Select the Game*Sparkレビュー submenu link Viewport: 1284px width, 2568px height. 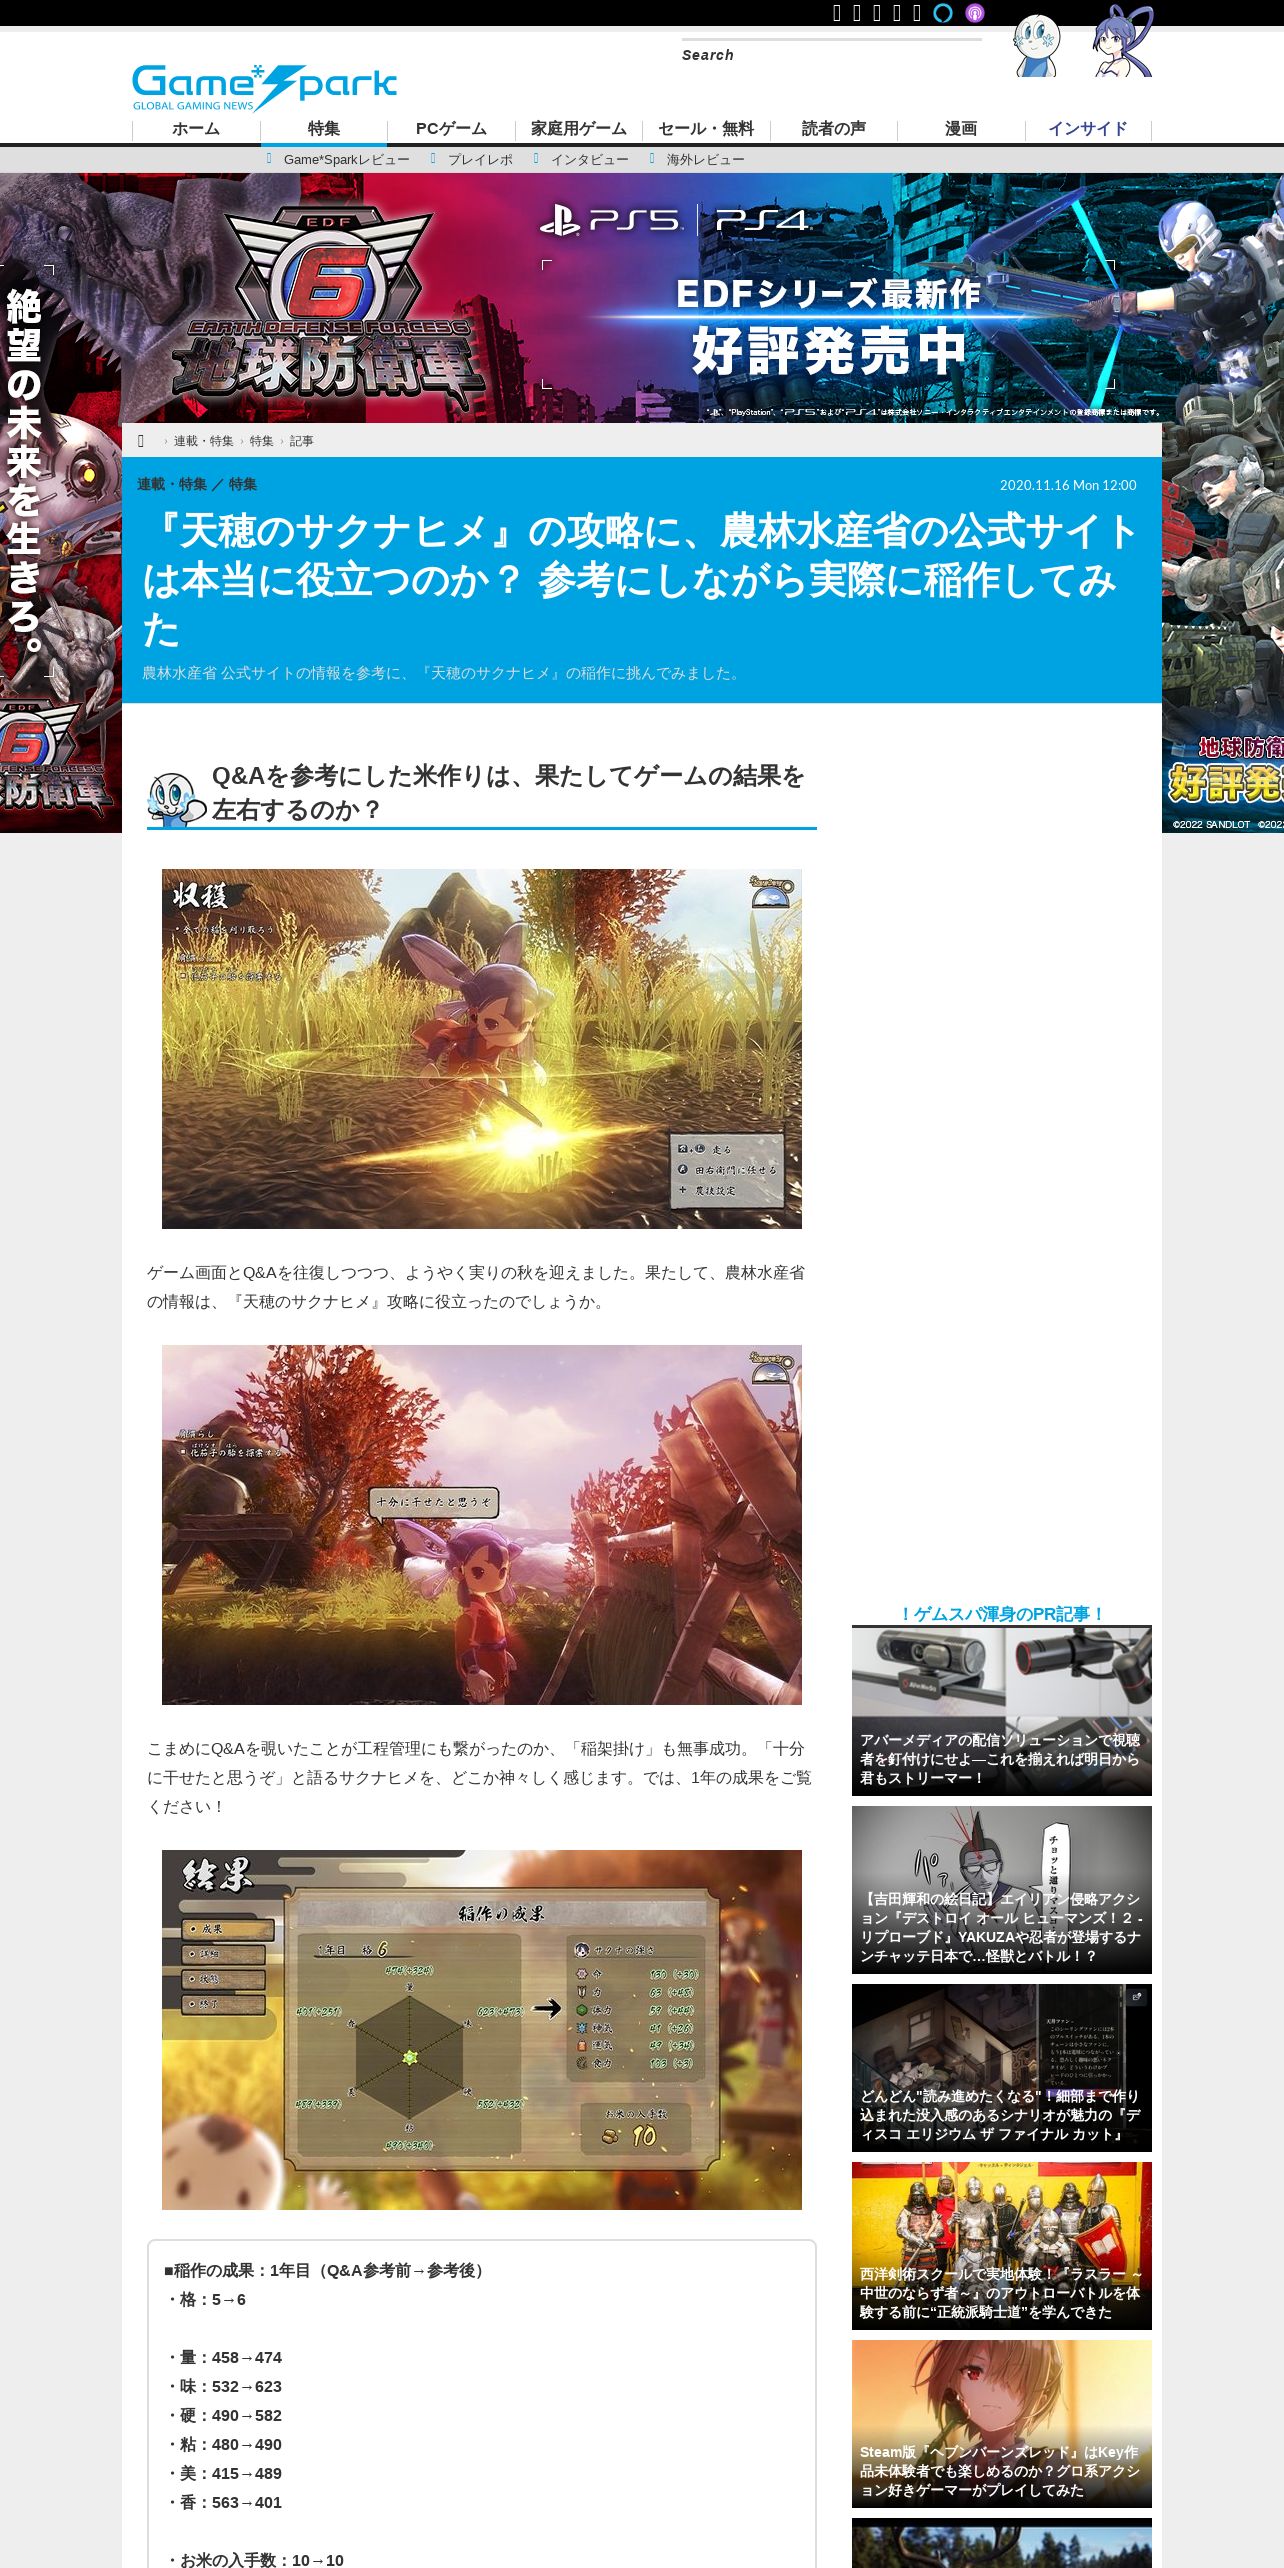[346, 160]
